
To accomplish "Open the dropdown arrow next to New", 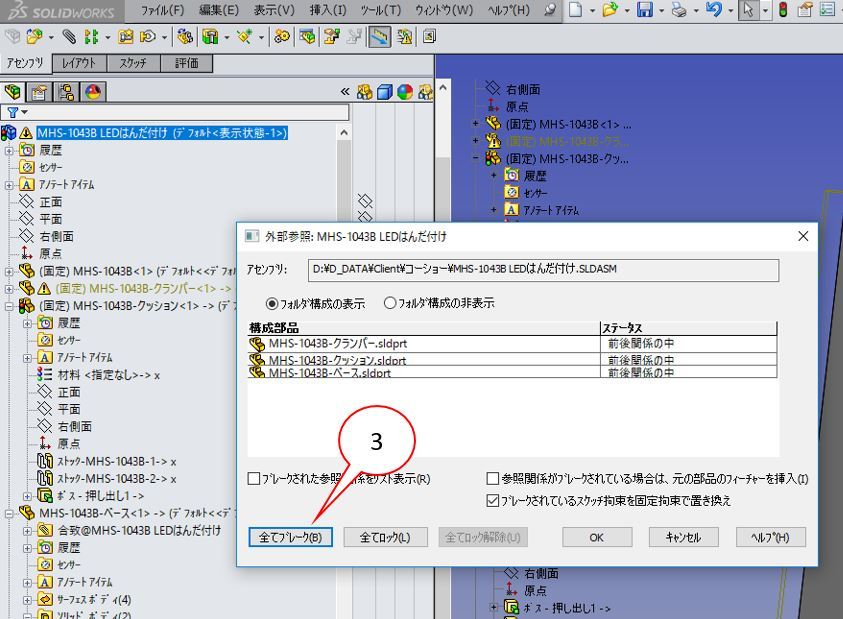I will click(592, 10).
